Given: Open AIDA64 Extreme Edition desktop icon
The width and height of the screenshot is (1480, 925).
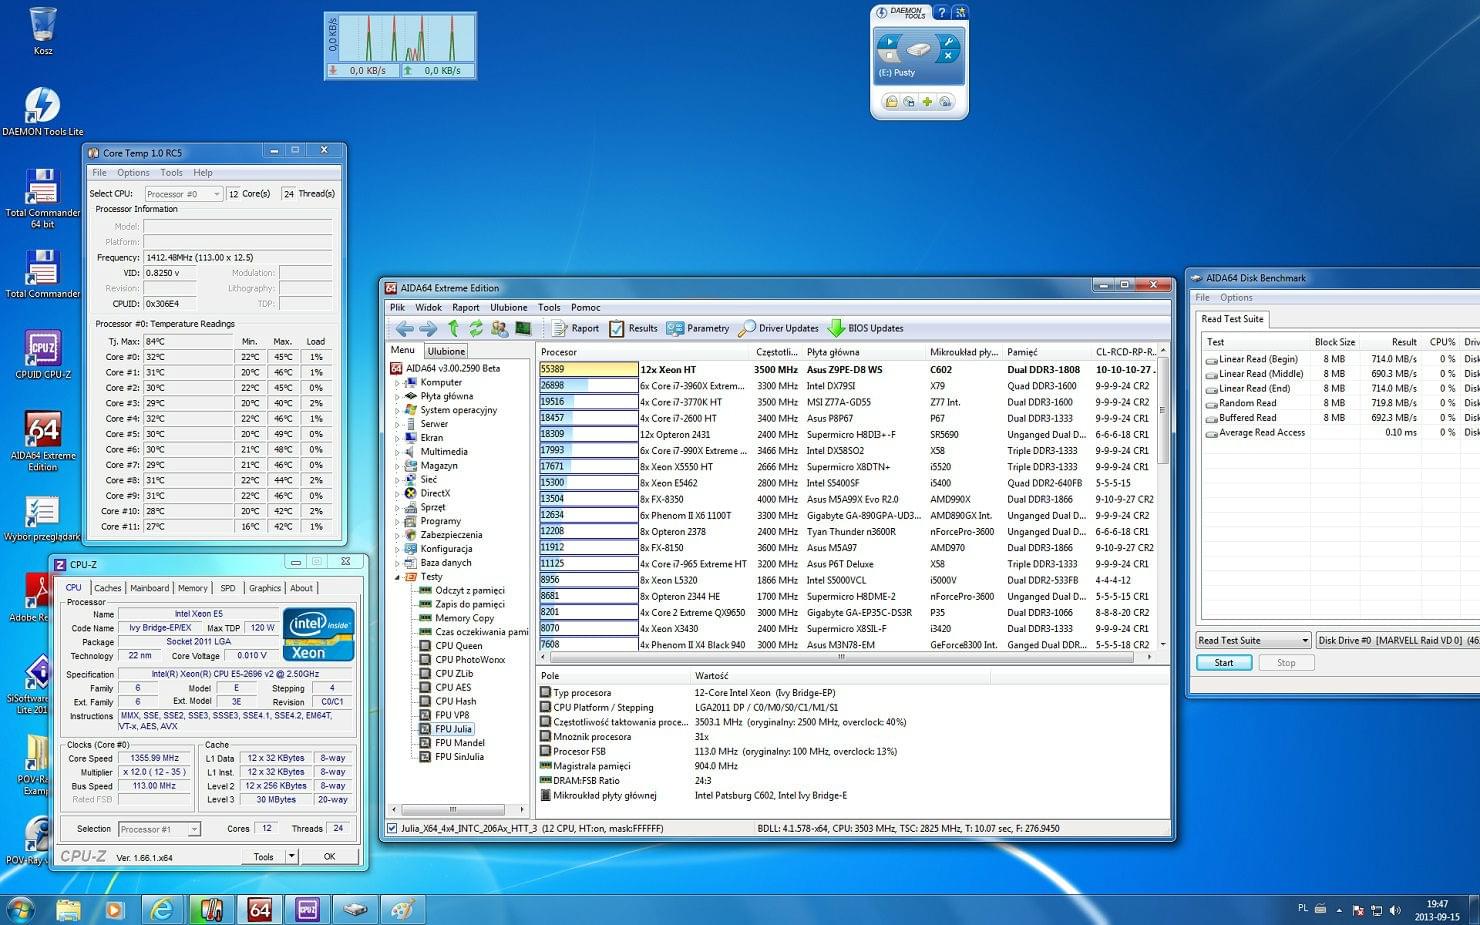Looking at the screenshot, I should click(42, 441).
